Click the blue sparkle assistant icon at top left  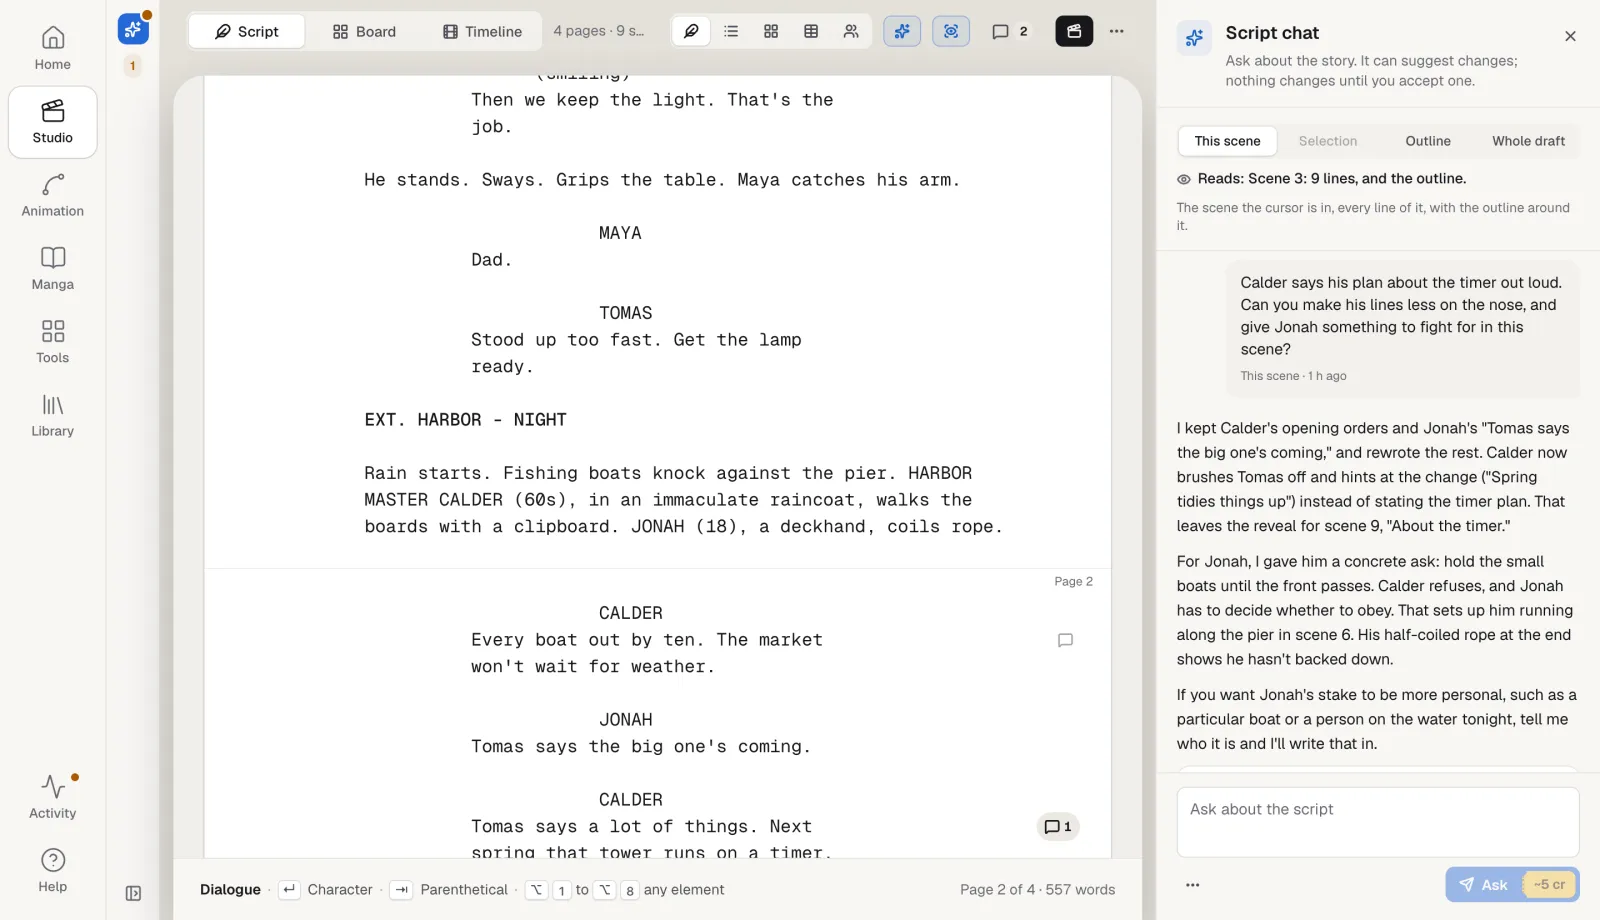[133, 30]
